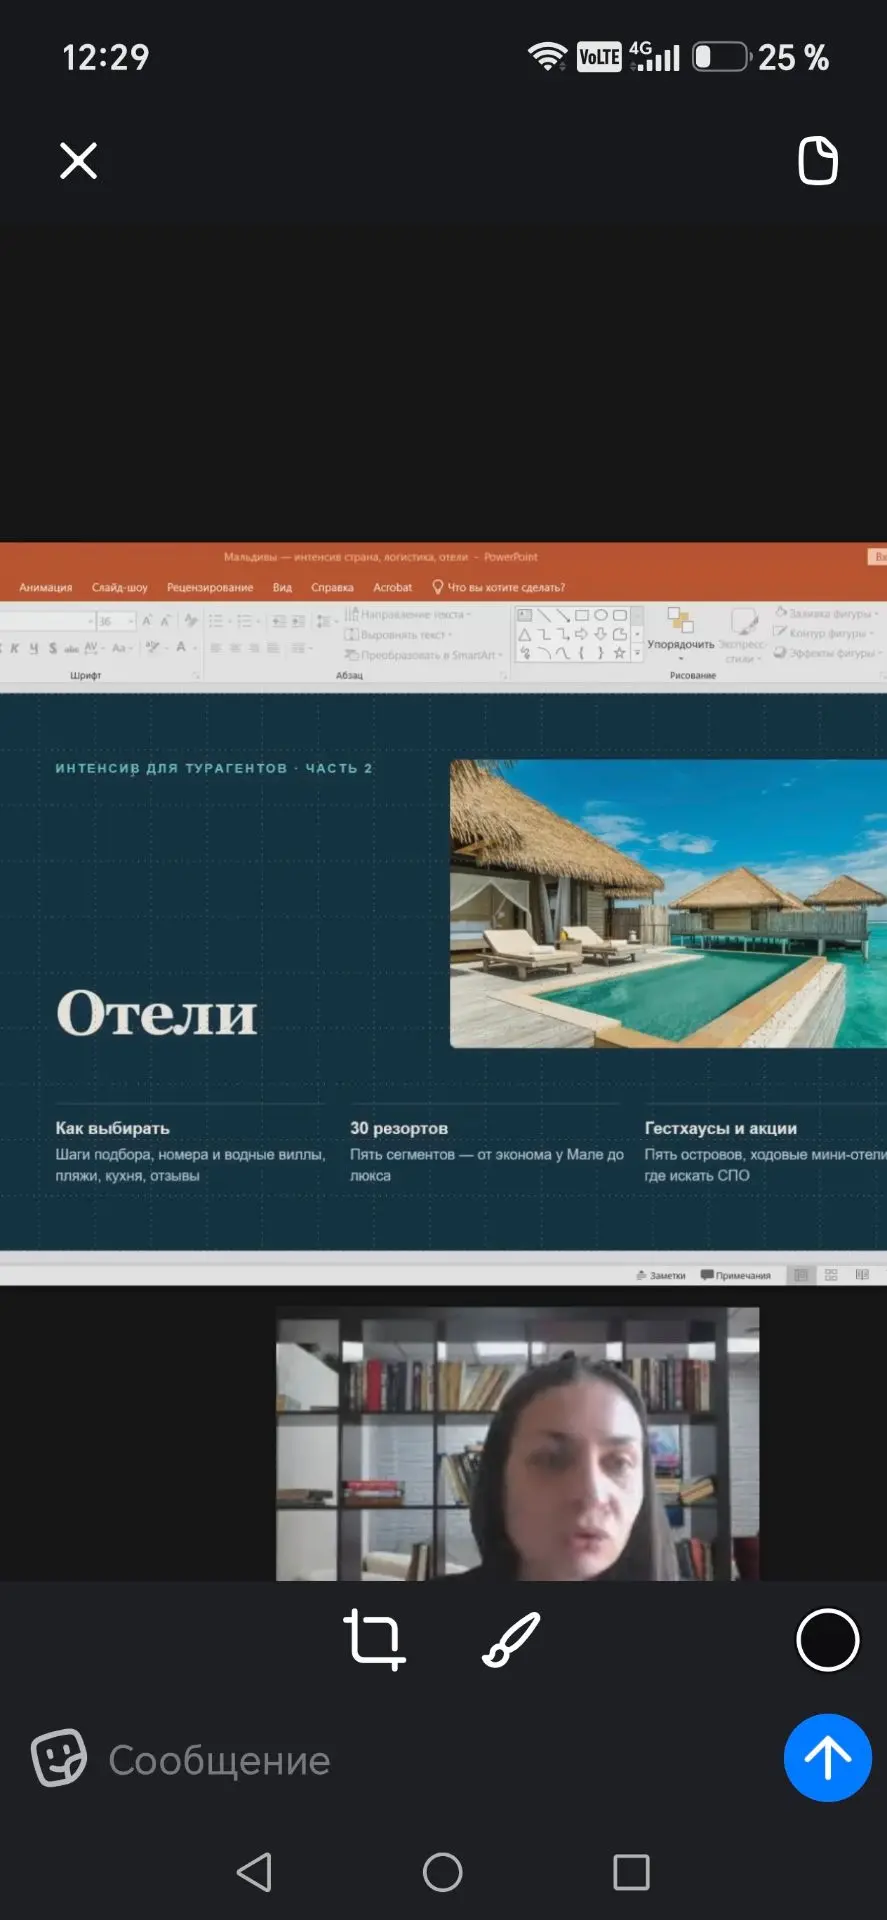Tap the Android home circle button
Viewport: 887px width, 1920px height.
tap(443, 1872)
